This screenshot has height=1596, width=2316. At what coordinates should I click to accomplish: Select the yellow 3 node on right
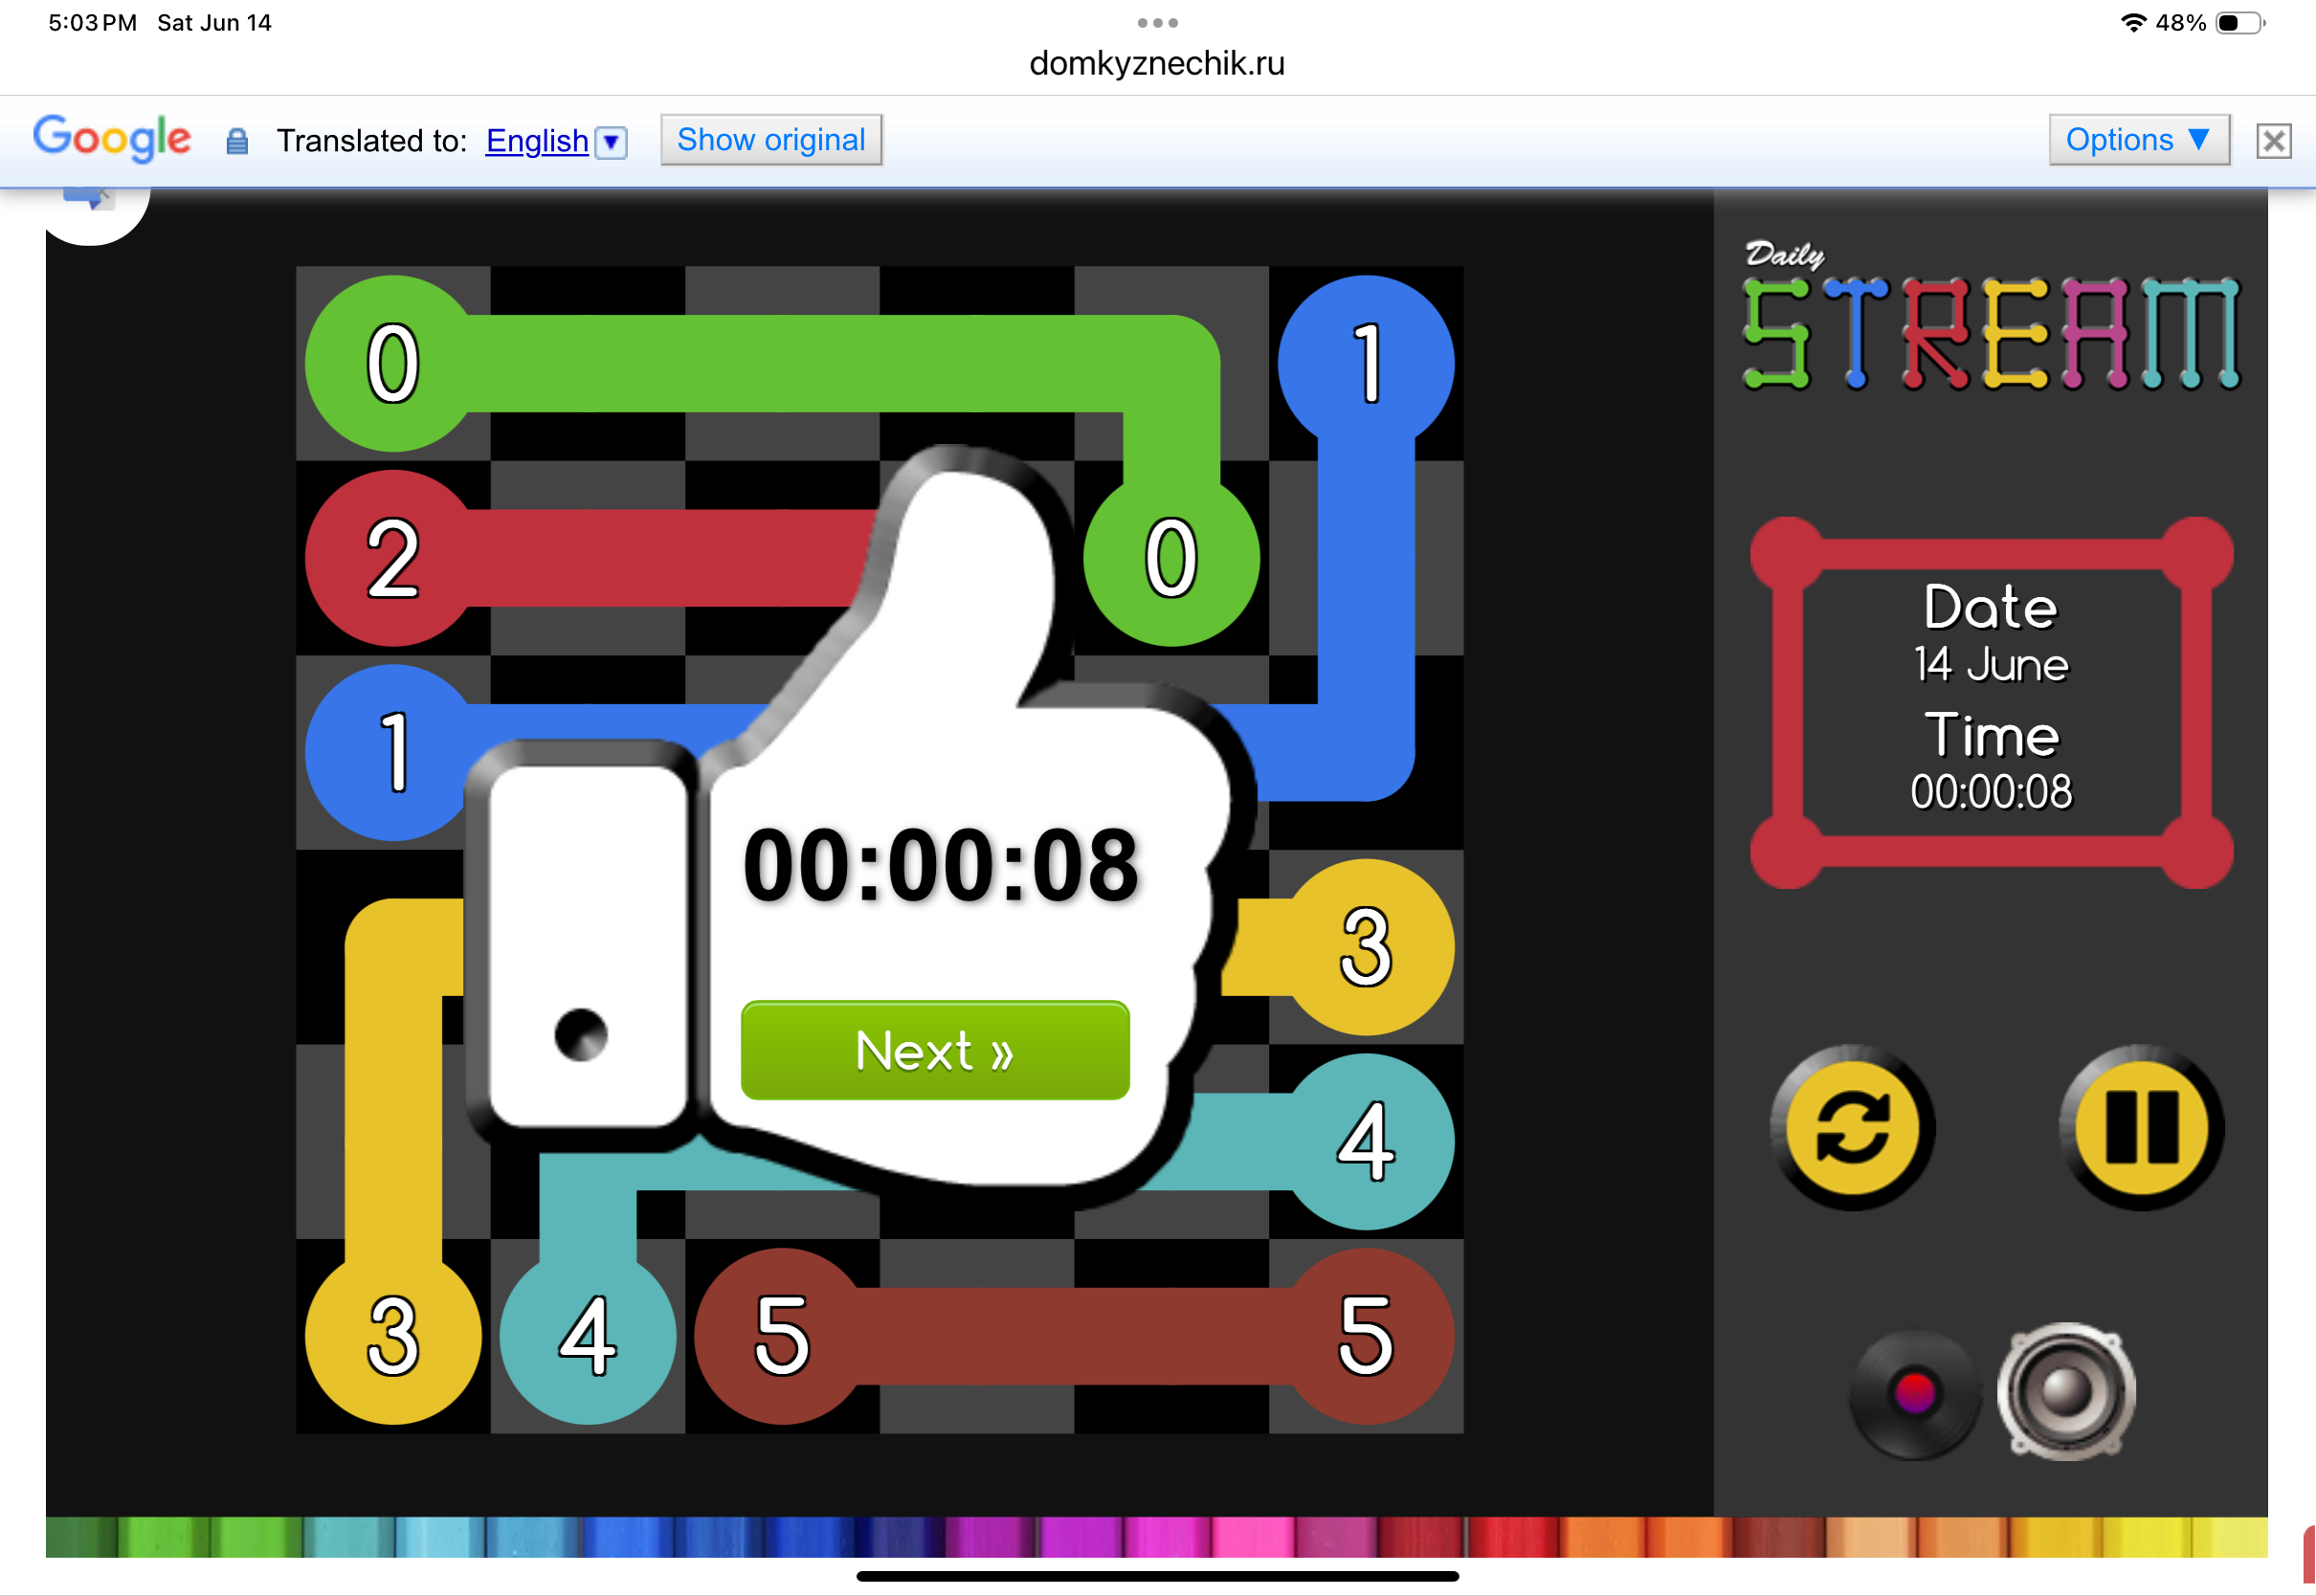pos(1366,947)
